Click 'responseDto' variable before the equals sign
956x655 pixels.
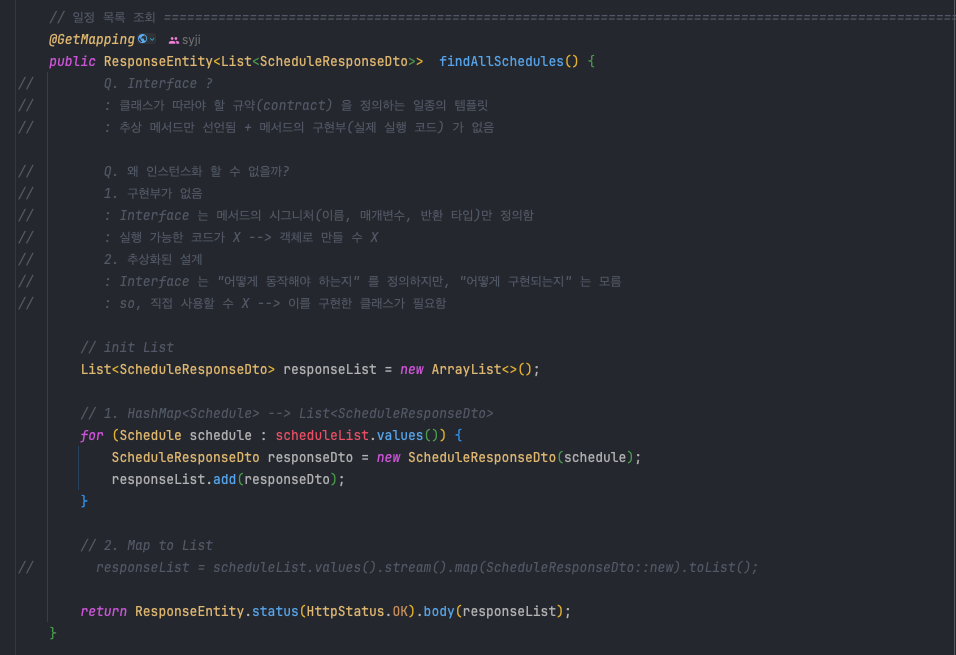coord(310,457)
